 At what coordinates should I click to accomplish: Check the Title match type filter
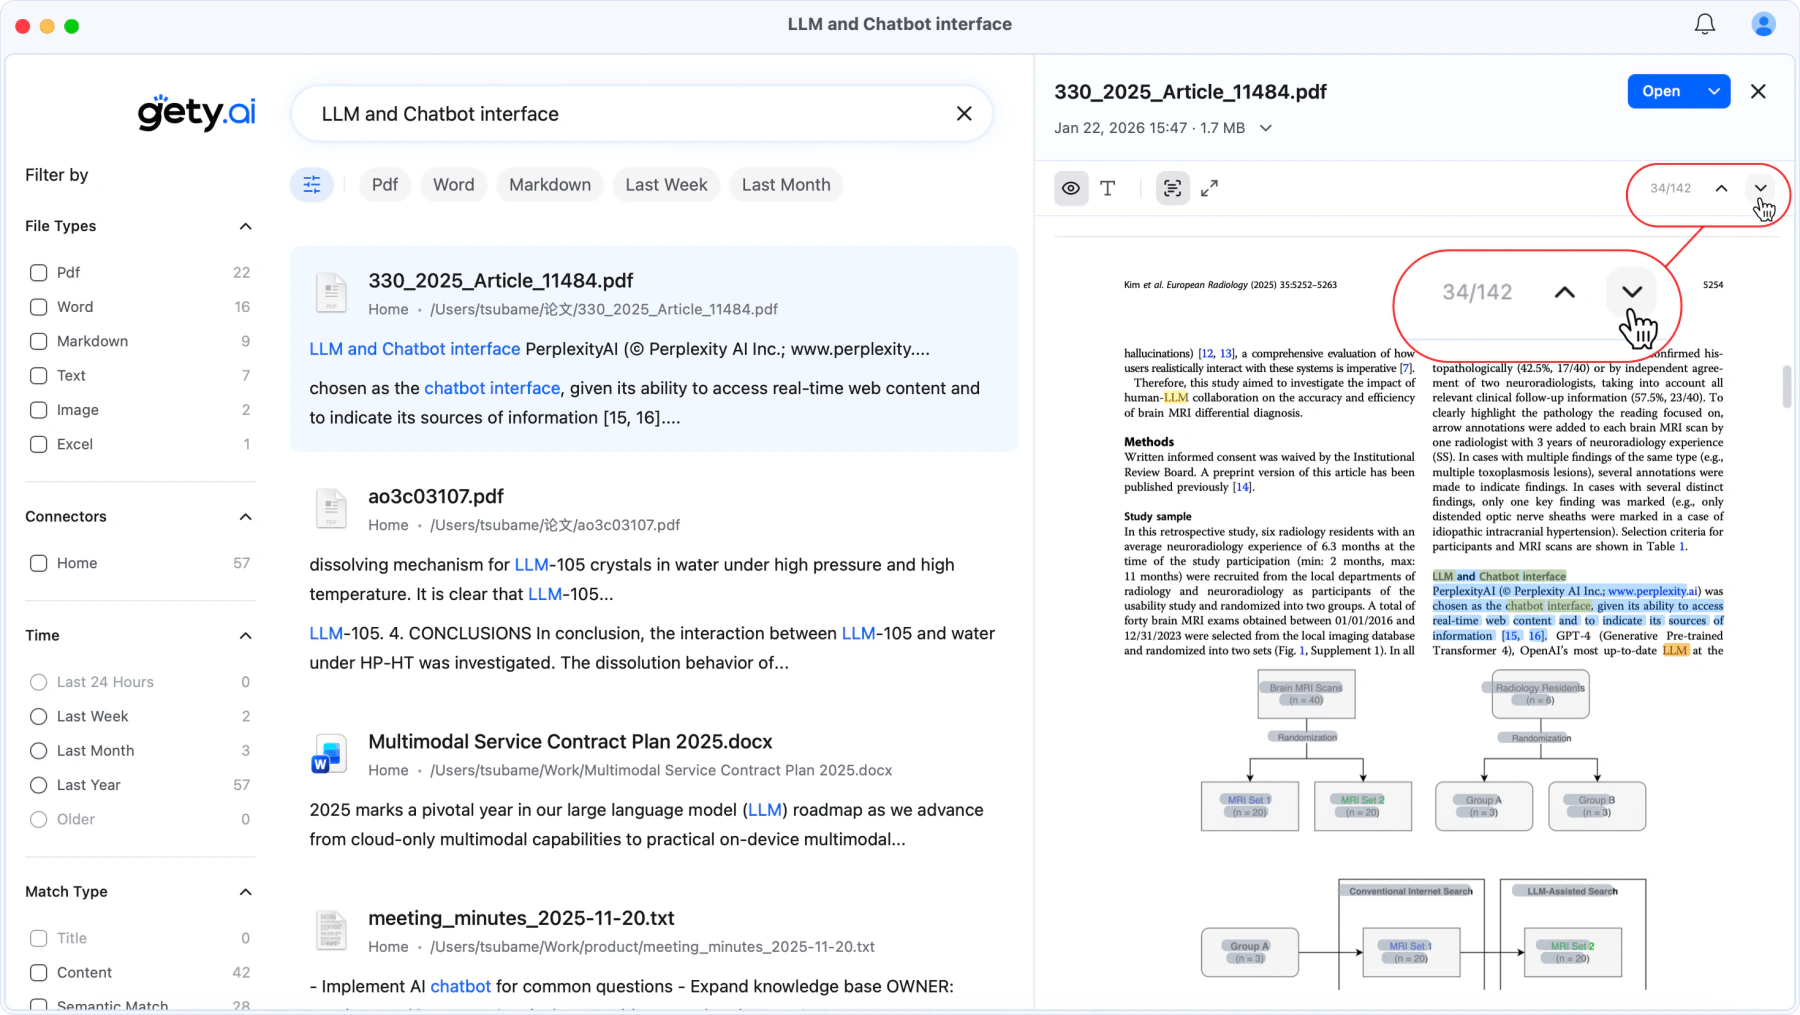[39, 938]
